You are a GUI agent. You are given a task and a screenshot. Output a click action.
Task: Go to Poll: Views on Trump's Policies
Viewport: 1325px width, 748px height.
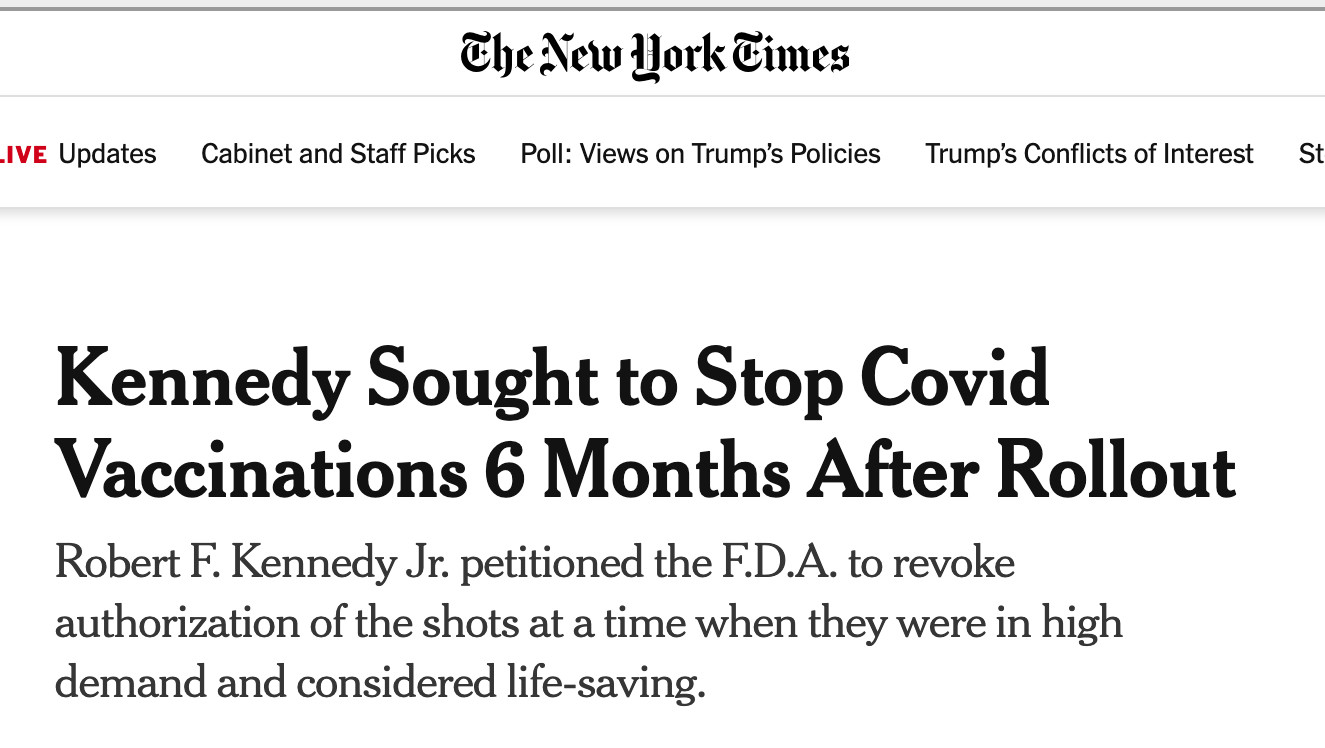700,154
